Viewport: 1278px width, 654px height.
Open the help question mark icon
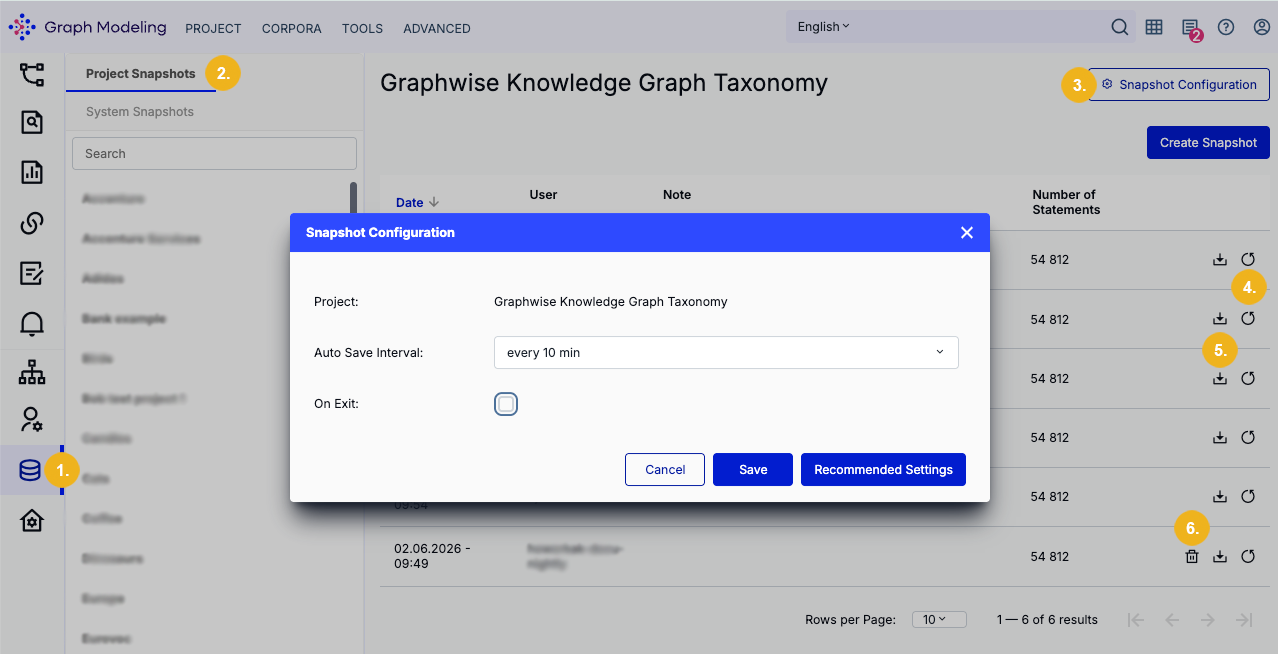point(1226,27)
